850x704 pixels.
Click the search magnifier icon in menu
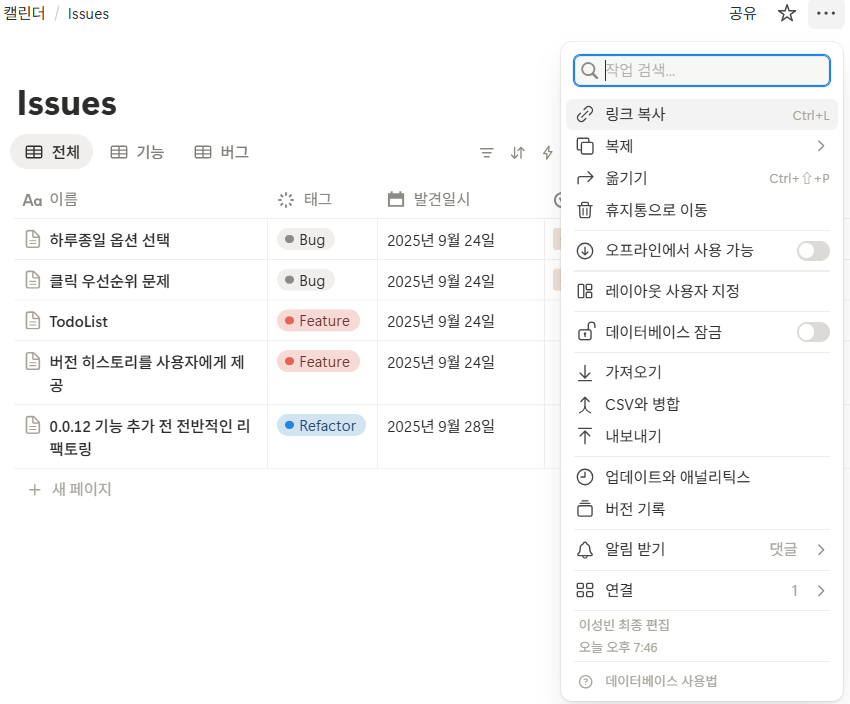coord(589,70)
